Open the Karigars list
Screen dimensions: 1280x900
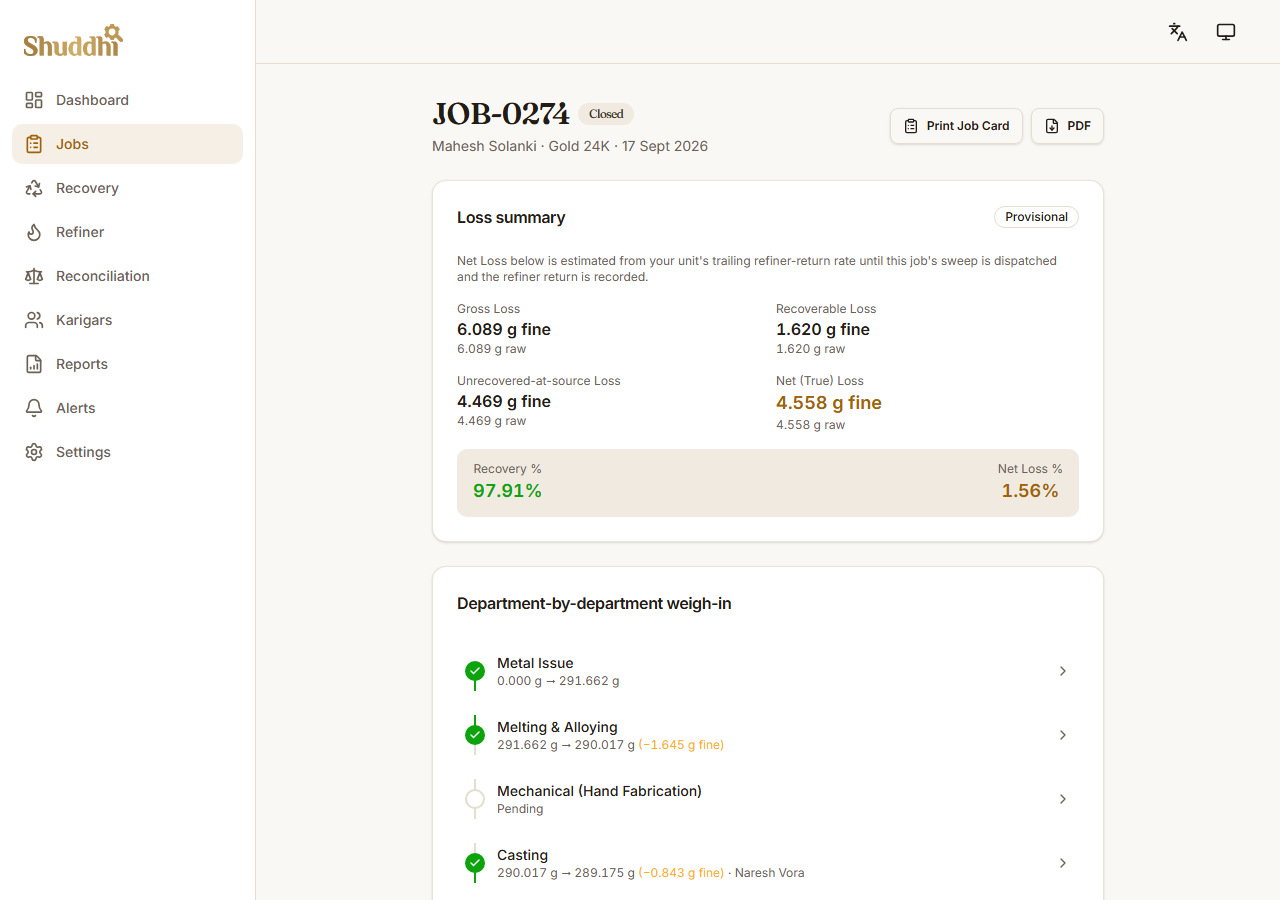click(x=127, y=320)
